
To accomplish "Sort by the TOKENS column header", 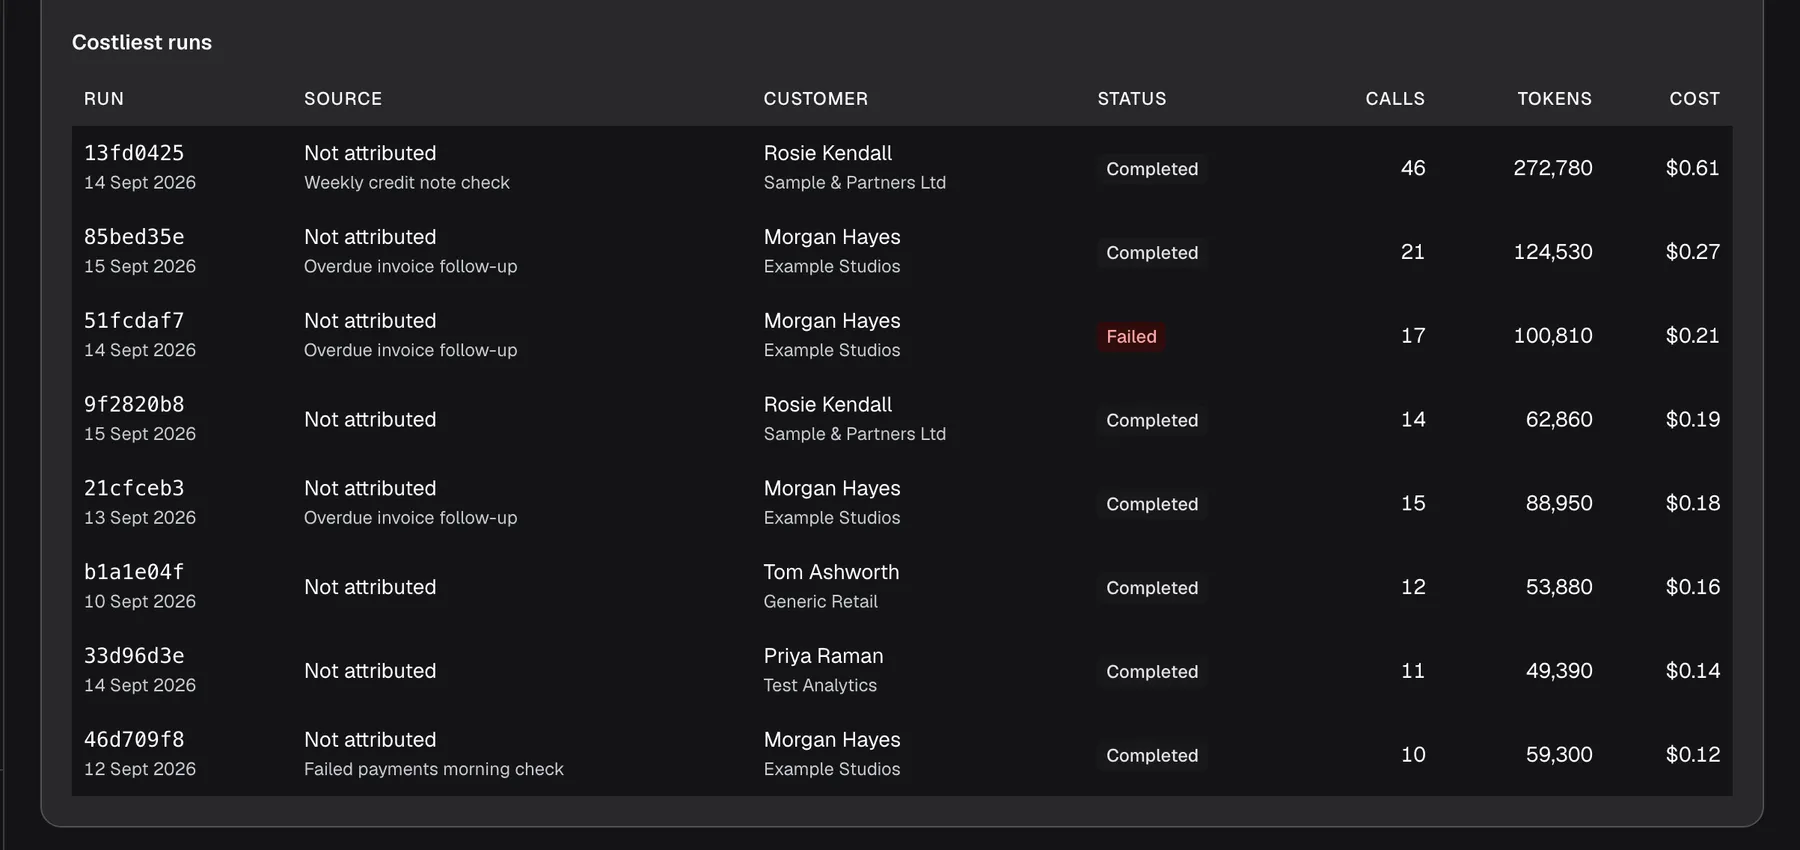I will (1554, 99).
